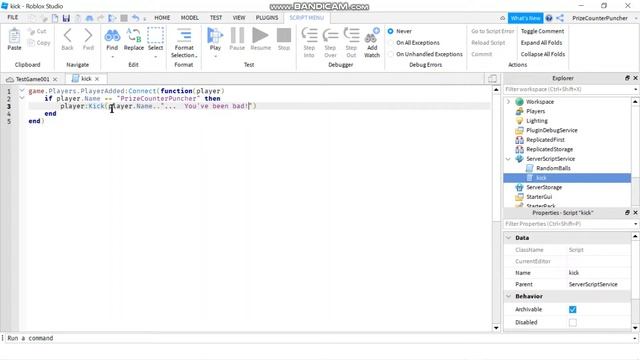This screenshot has width=640, height=360.
Task: Click the save icon in quick access toolbar
Action: (x=66, y=18)
